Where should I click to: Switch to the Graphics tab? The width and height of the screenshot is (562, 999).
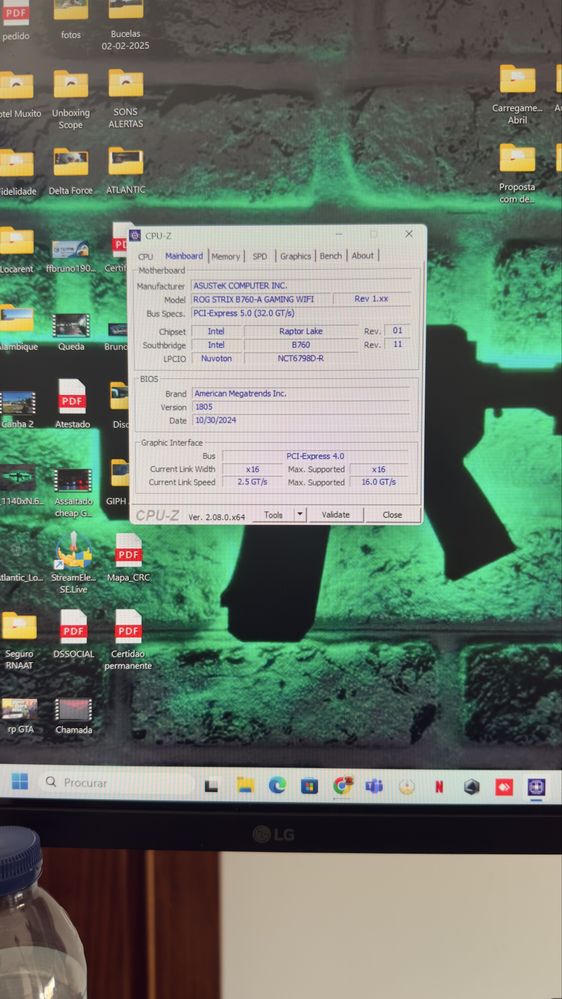[296, 256]
